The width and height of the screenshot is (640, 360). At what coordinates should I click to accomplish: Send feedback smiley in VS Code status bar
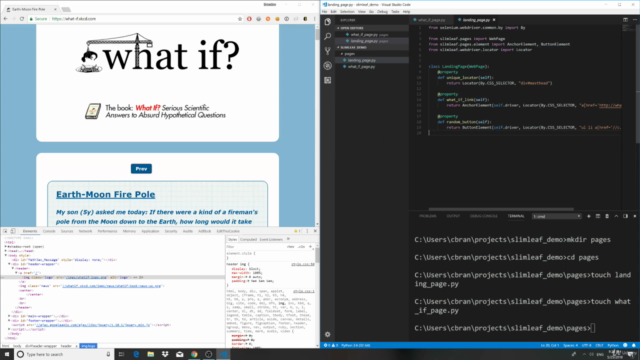pyautogui.click(x=625, y=345)
